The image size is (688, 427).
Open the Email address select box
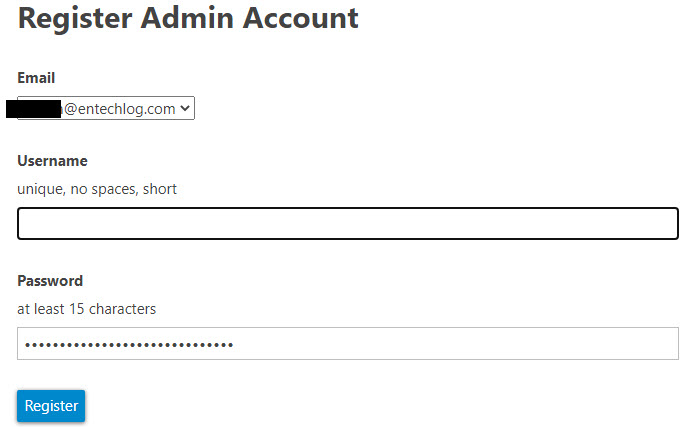tap(106, 108)
